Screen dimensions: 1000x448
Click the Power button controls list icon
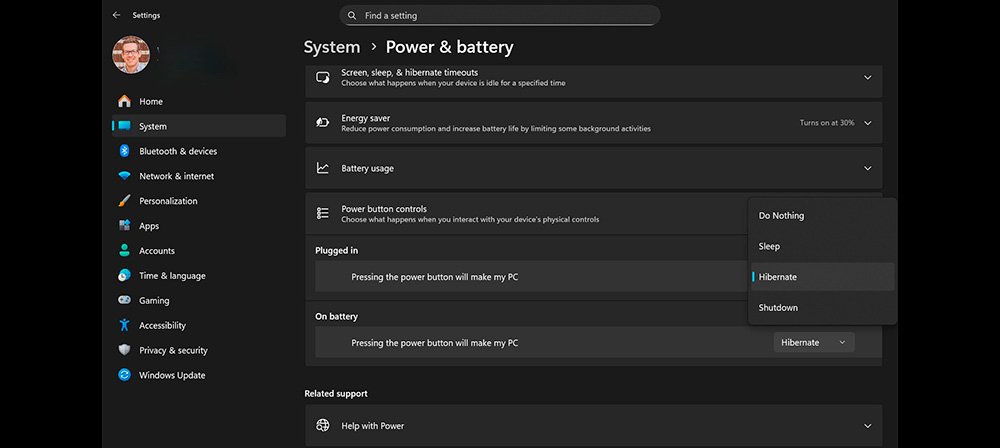pyautogui.click(x=323, y=213)
